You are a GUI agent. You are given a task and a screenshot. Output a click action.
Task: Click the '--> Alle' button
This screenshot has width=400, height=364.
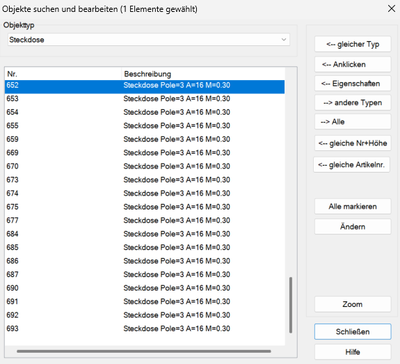tap(353, 122)
